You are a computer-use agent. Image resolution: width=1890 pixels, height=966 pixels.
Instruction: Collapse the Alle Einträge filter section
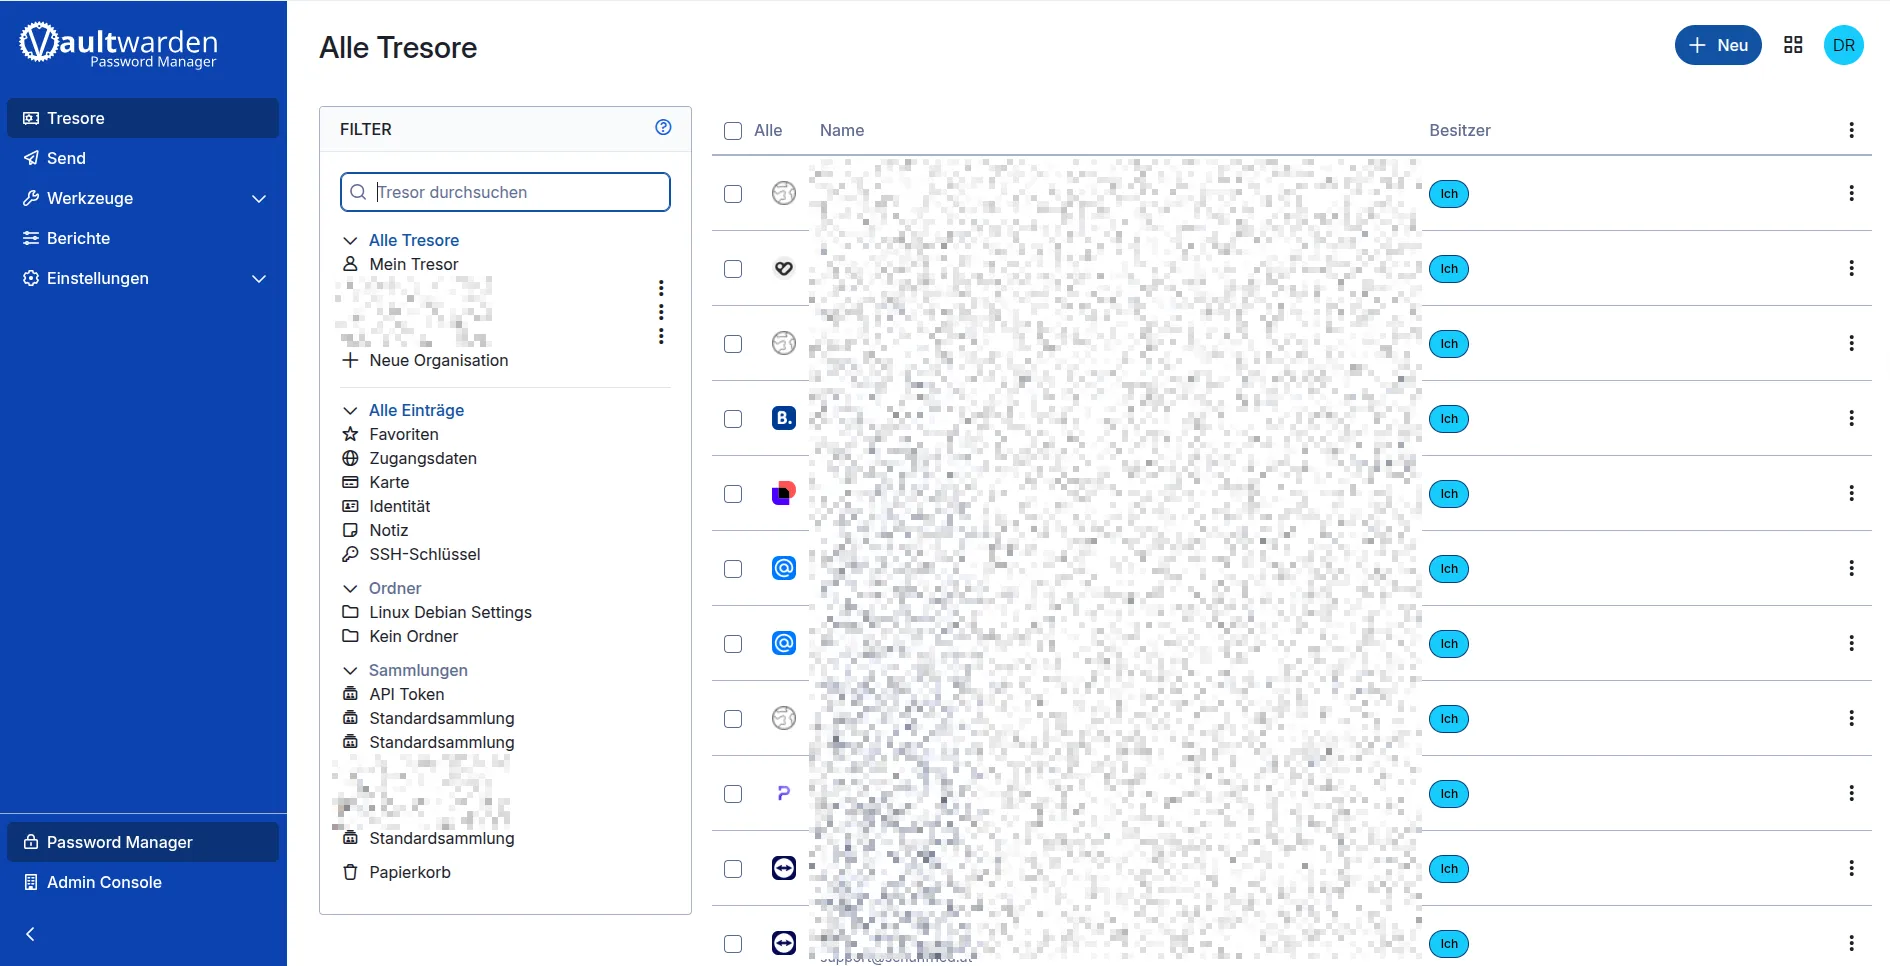pyautogui.click(x=350, y=410)
